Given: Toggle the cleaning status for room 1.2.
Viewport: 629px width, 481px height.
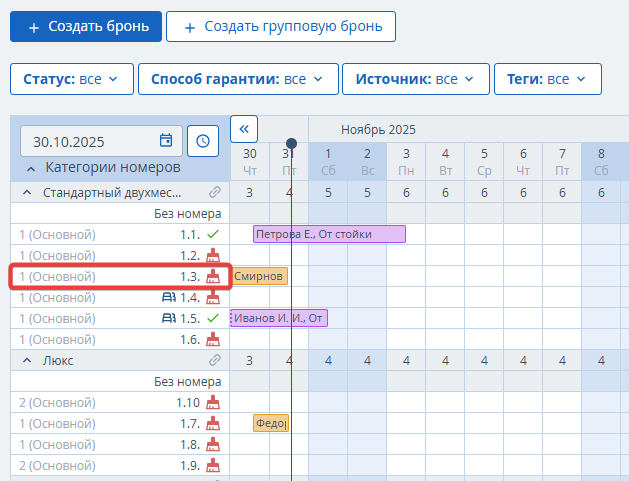Looking at the screenshot, I should click(x=212, y=255).
